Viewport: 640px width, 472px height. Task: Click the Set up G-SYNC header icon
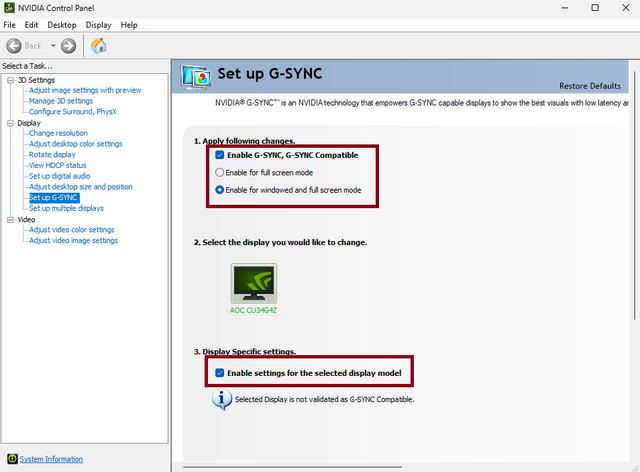pyautogui.click(x=196, y=77)
